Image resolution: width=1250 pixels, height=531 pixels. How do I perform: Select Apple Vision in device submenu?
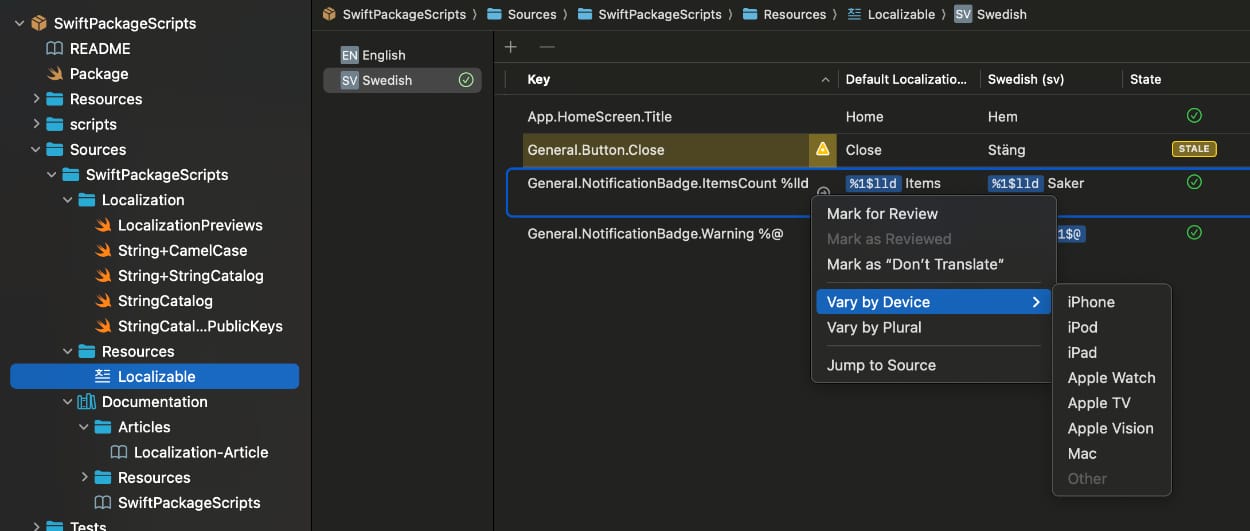pyautogui.click(x=1111, y=428)
